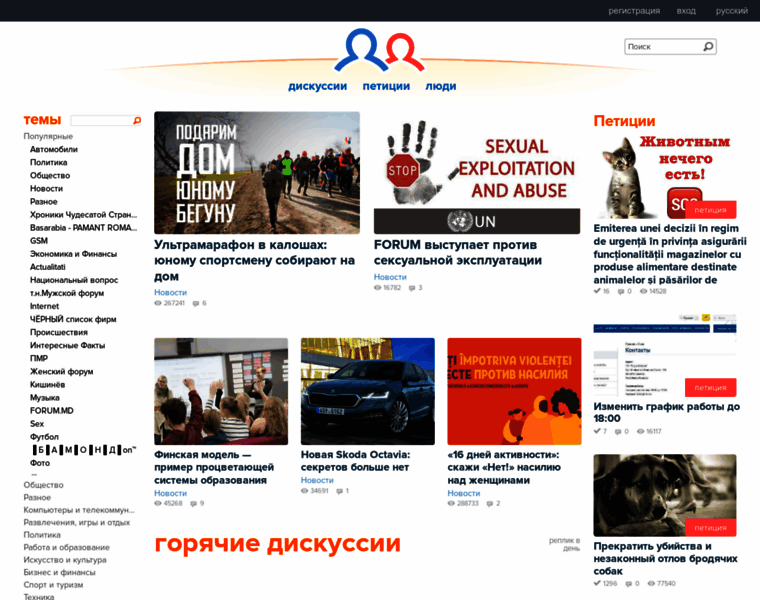760x600 pixels.
Task: Open the русский language selector
Action: pyautogui.click(x=731, y=11)
